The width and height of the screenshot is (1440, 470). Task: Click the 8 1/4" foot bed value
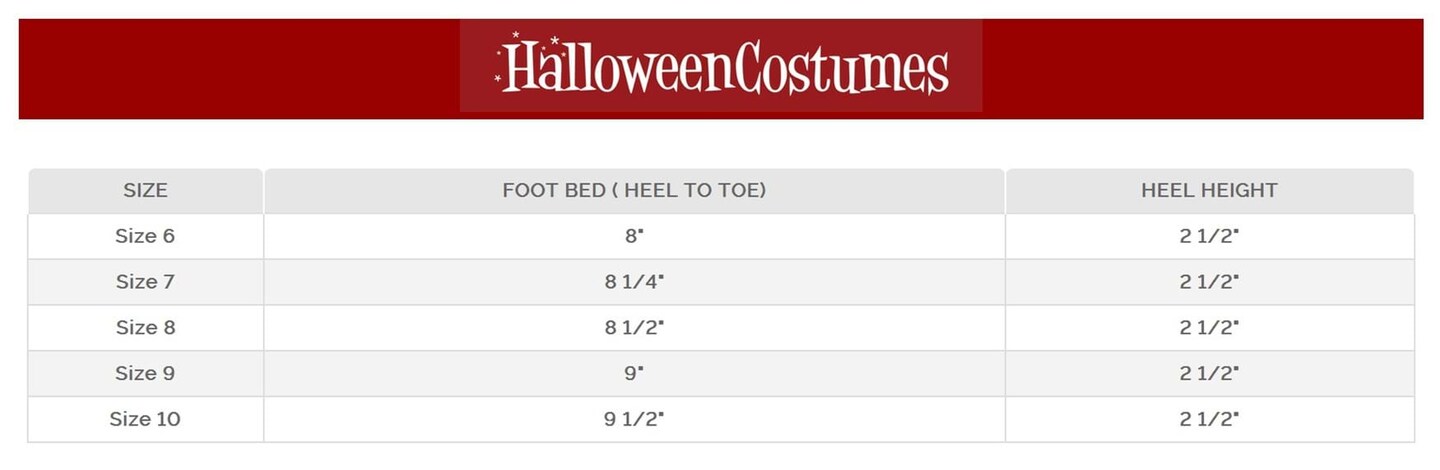634,282
